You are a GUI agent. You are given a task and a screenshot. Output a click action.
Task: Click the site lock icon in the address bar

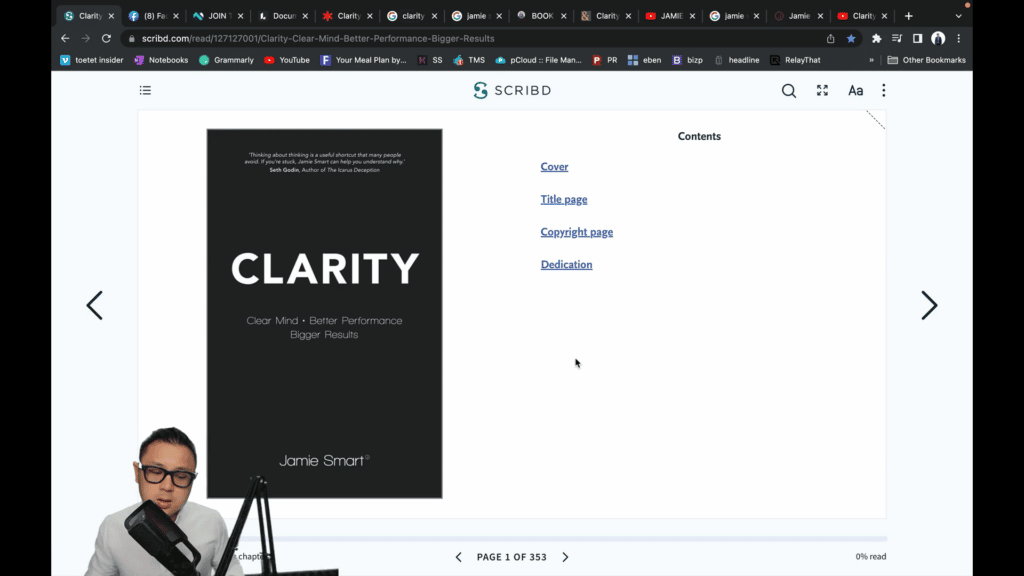(132, 39)
